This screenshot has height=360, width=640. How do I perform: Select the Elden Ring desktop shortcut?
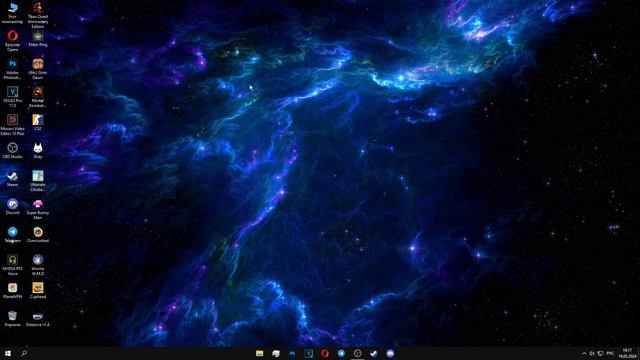pyautogui.click(x=38, y=38)
